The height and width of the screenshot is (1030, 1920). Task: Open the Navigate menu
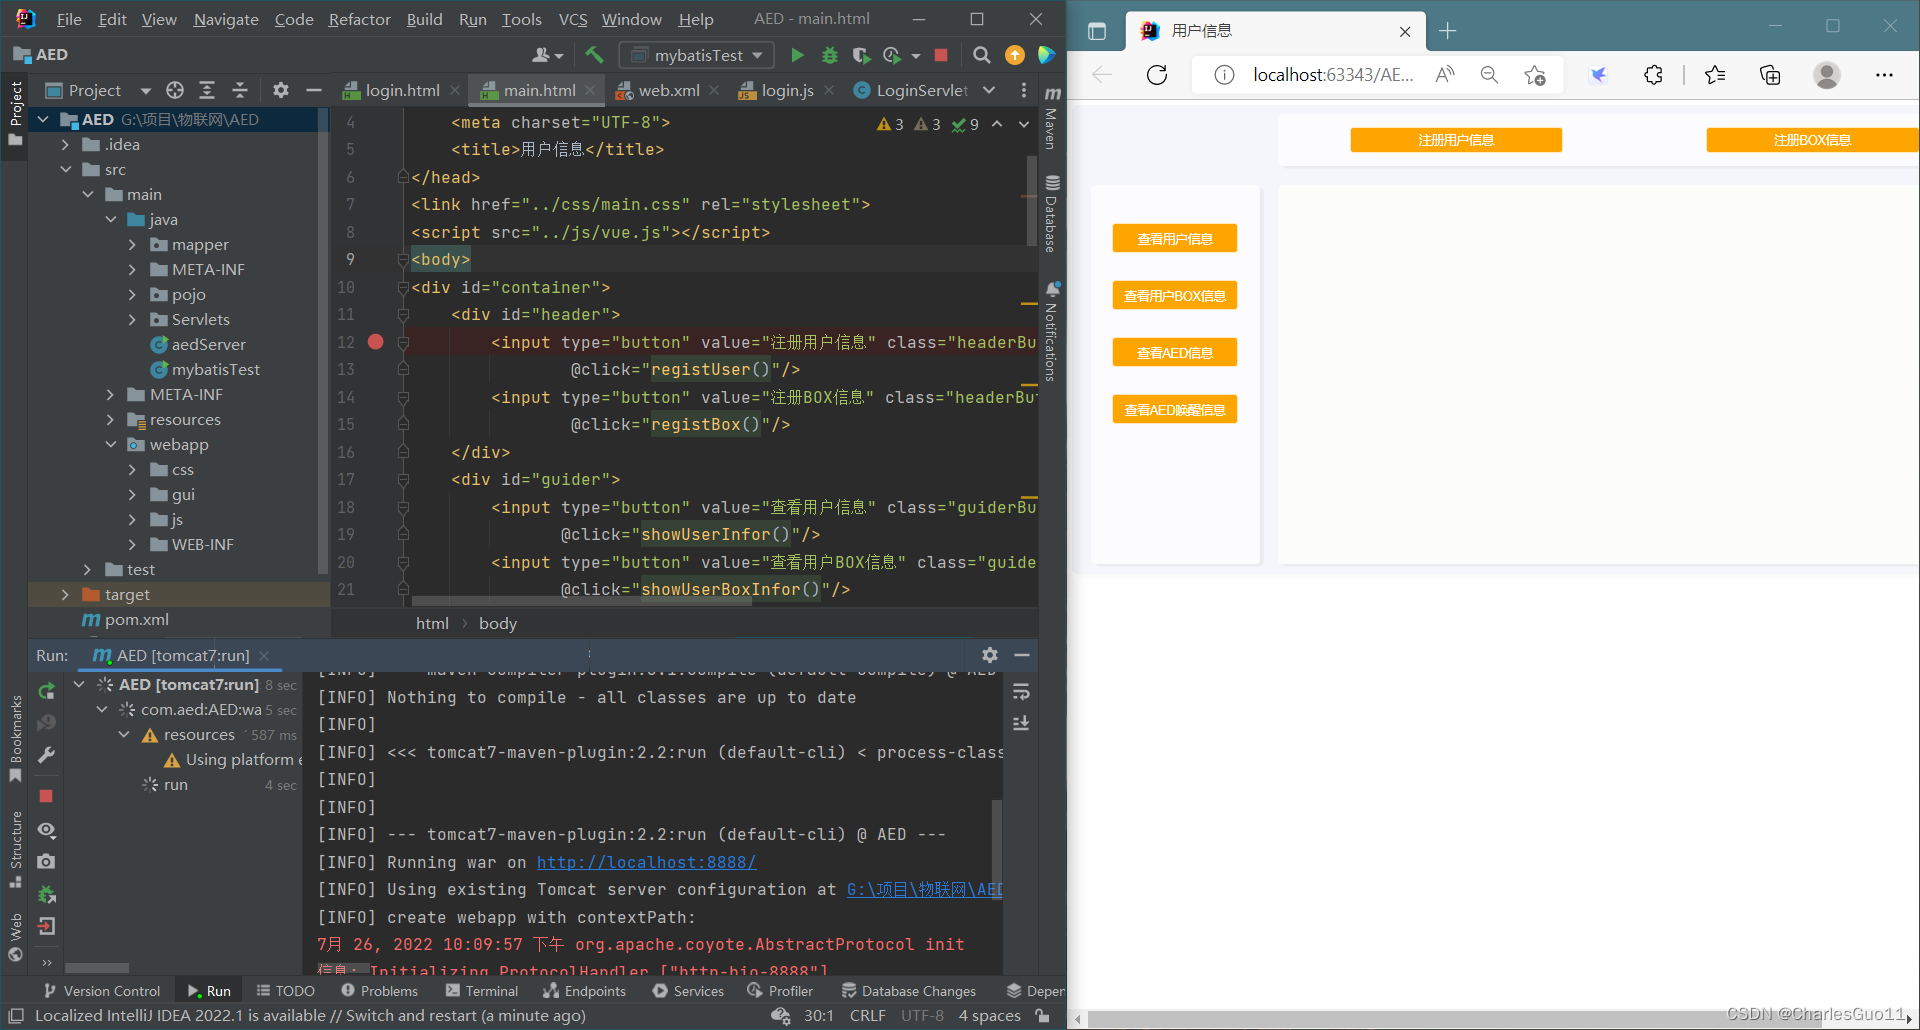(x=226, y=19)
